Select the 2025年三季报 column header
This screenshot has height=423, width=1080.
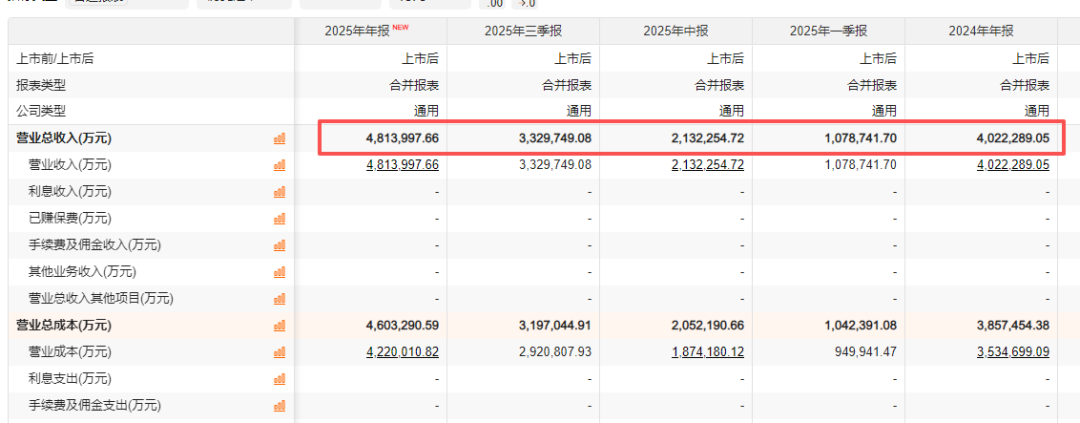point(524,31)
